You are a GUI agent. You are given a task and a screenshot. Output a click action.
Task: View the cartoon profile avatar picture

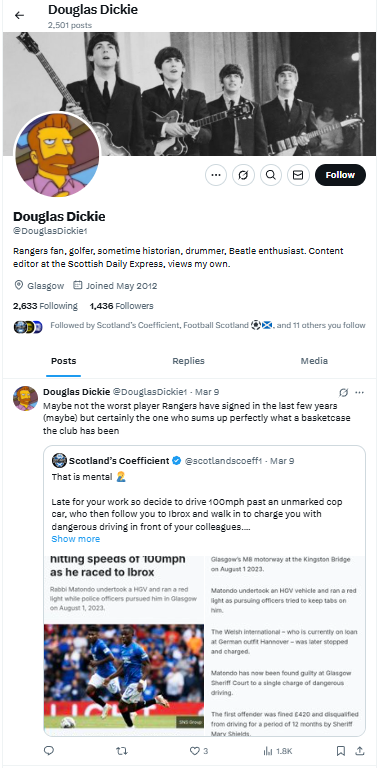point(57,154)
